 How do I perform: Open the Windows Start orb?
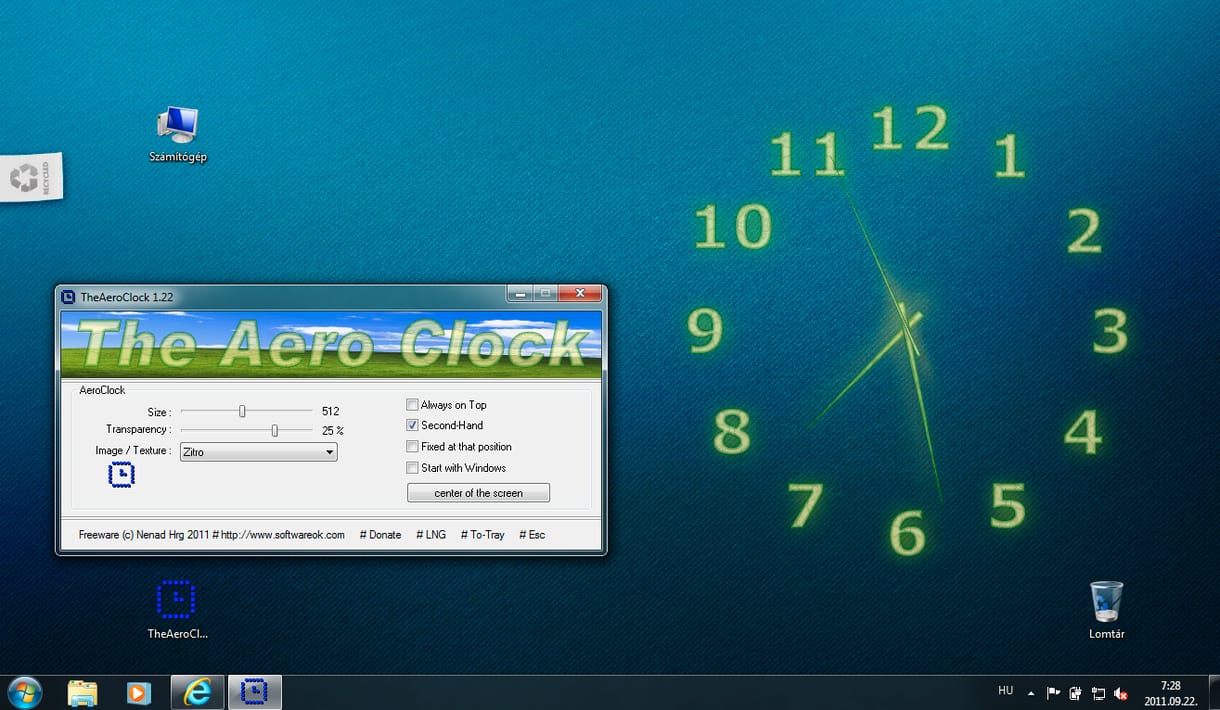coord(24,692)
